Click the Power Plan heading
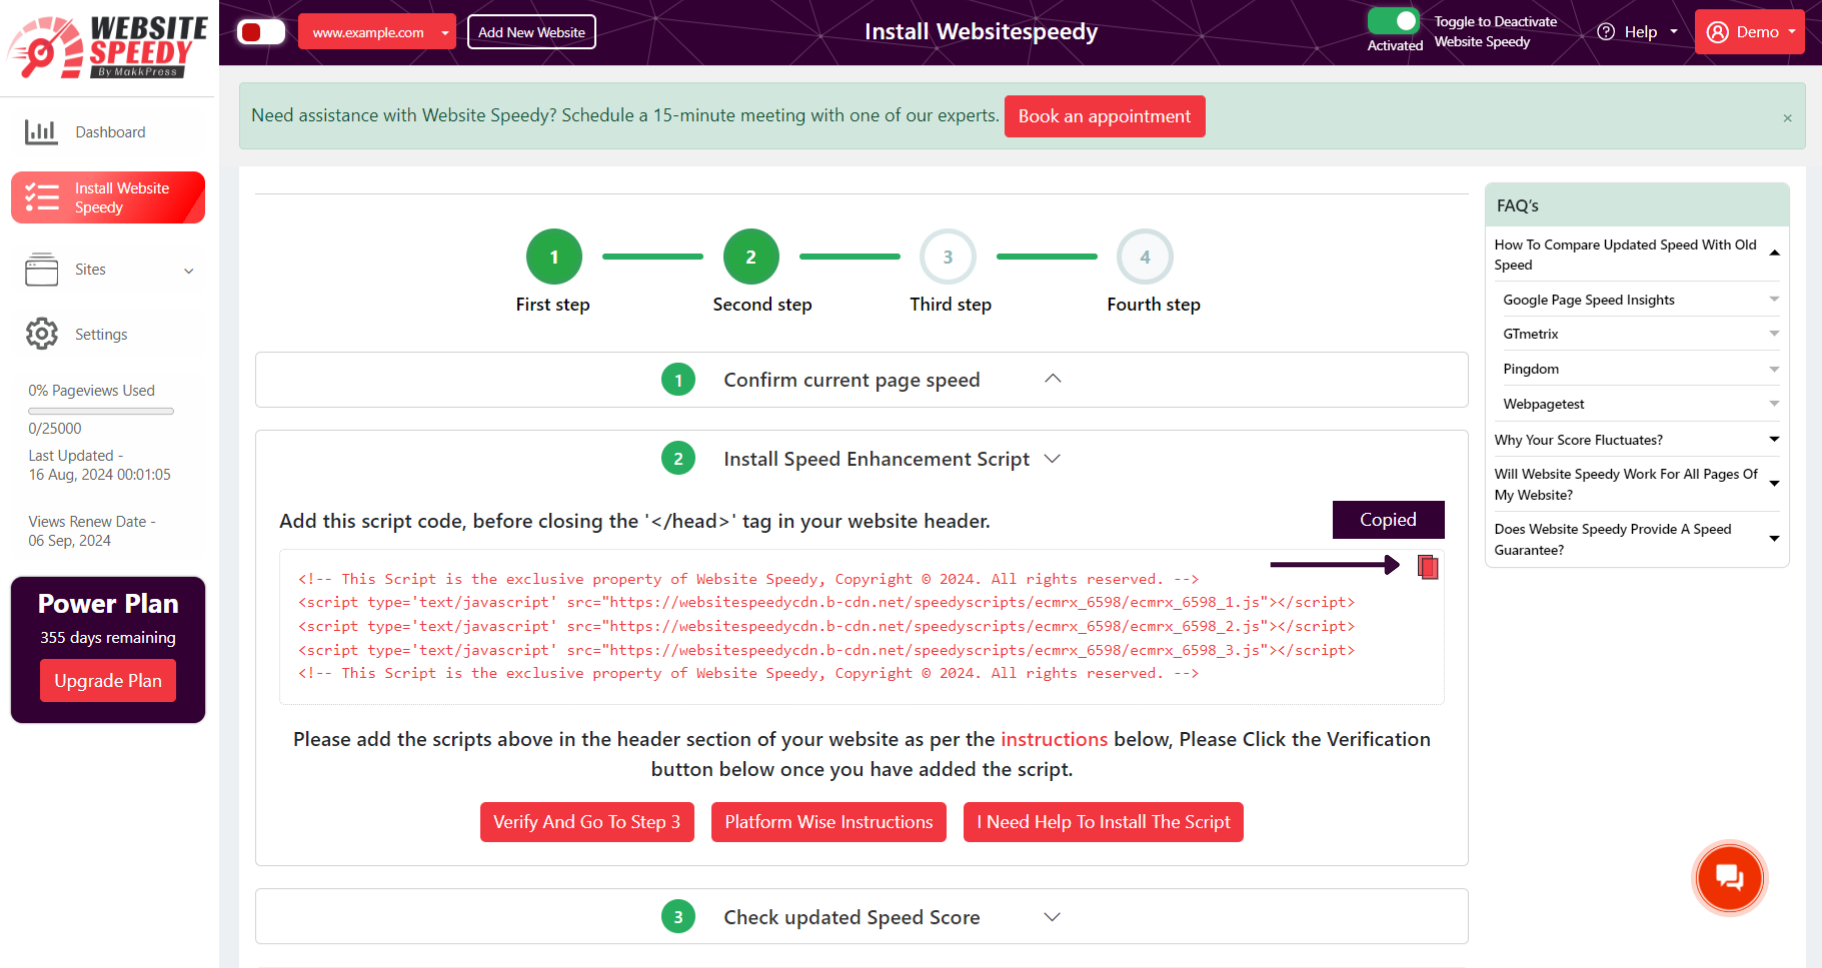This screenshot has height=968, width=1822. (x=108, y=604)
